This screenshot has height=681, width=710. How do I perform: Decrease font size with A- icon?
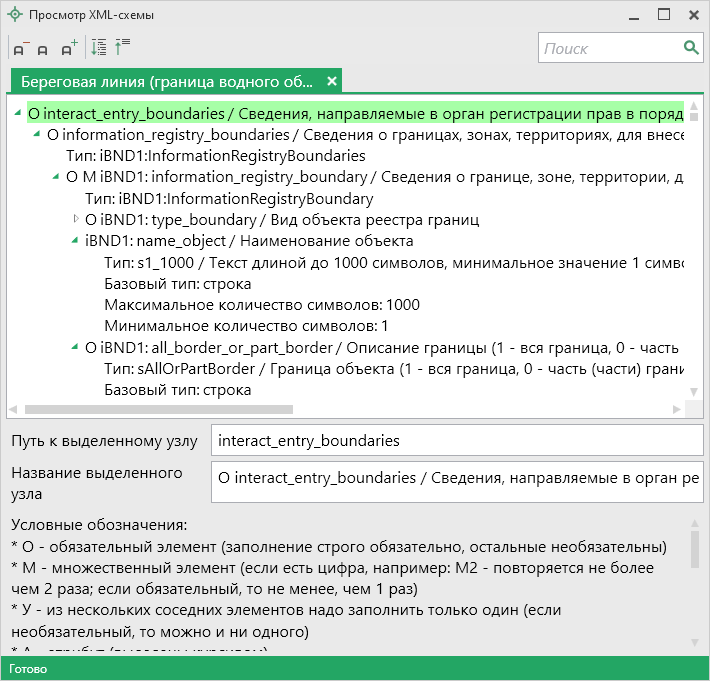pyautogui.click(x=20, y=48)
